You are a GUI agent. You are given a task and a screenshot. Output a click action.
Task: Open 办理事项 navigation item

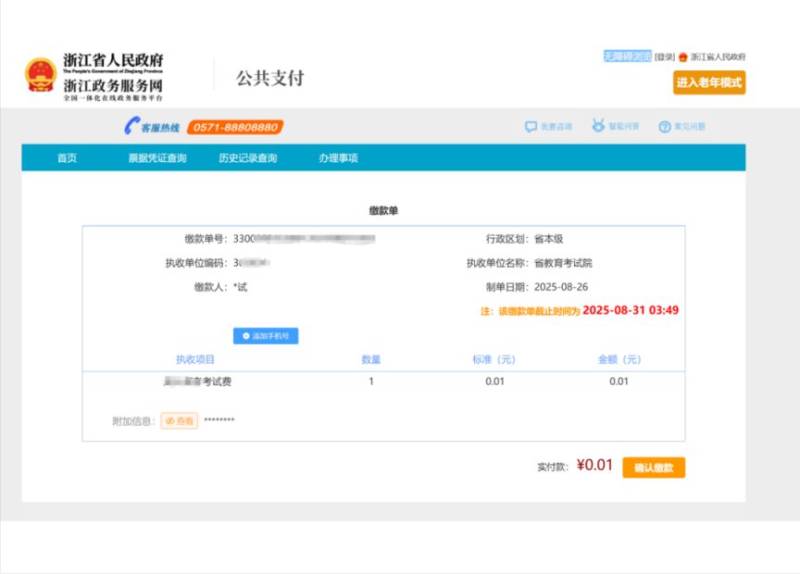pos(338,158)
